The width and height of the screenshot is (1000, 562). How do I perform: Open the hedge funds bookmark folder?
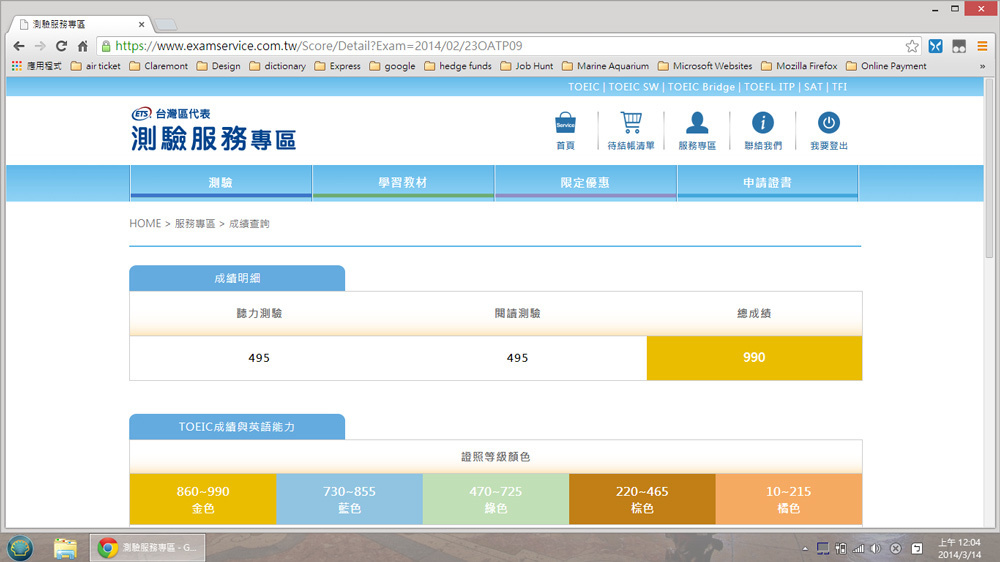(x=458, y=66)
